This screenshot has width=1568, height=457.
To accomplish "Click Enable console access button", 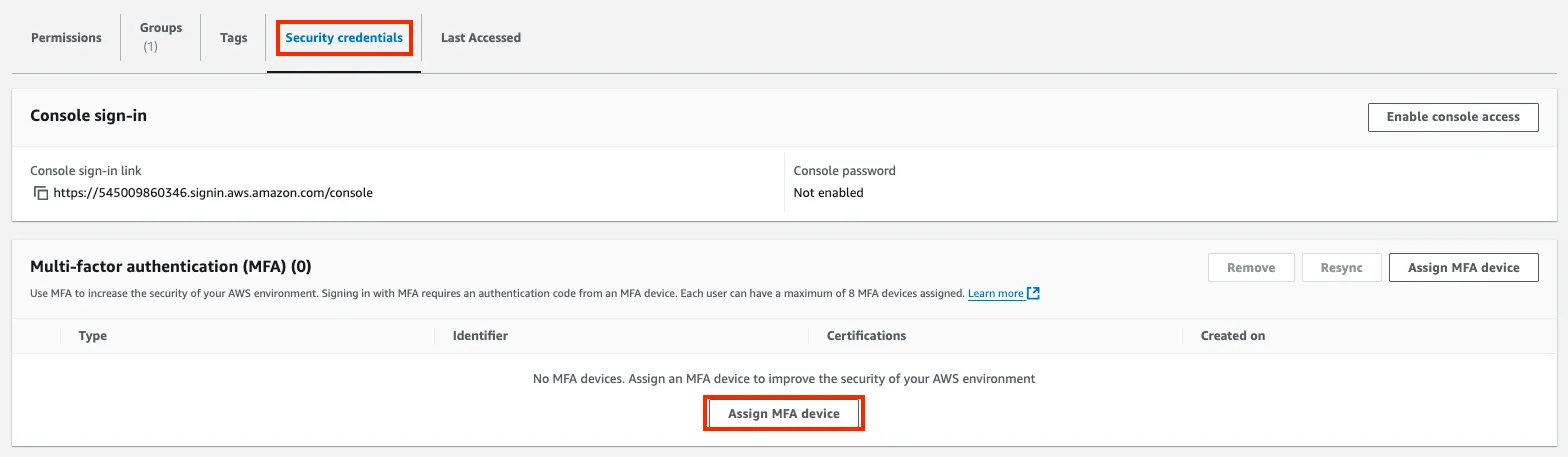I will (1453, 117).
